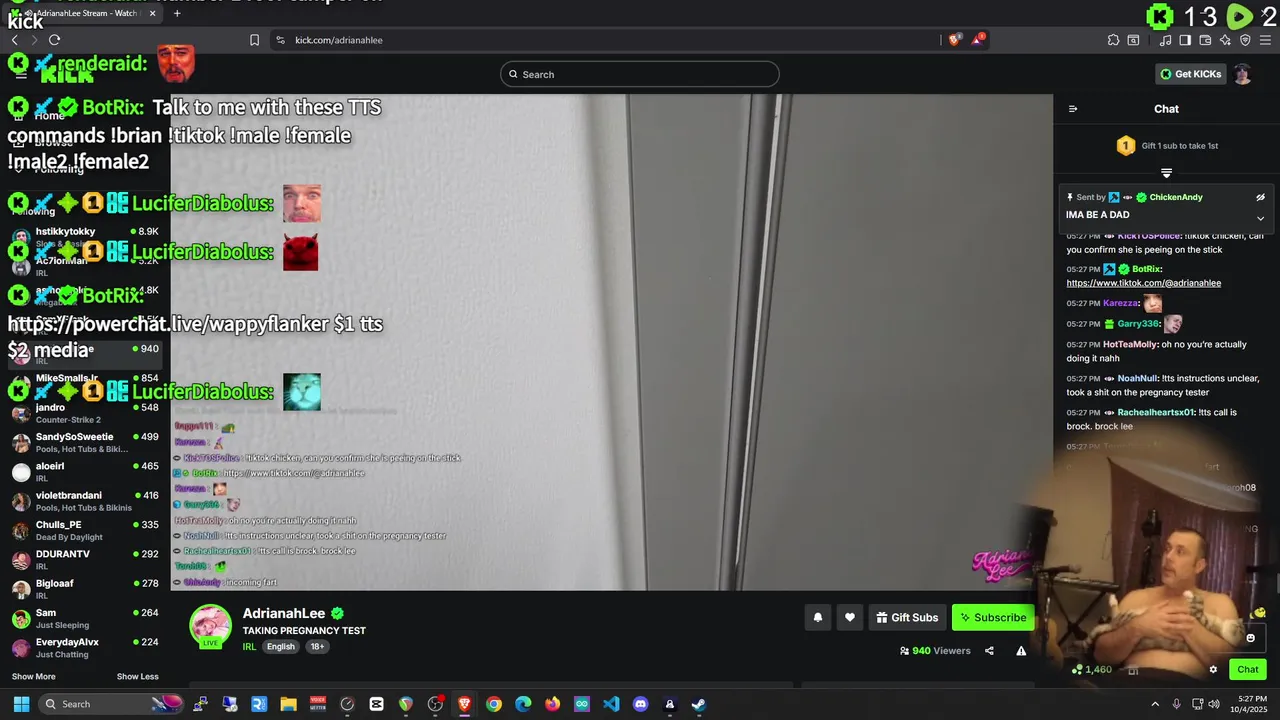
Task: Report the stream with the warning triangle icon
Action: (x=1021, y=651)
